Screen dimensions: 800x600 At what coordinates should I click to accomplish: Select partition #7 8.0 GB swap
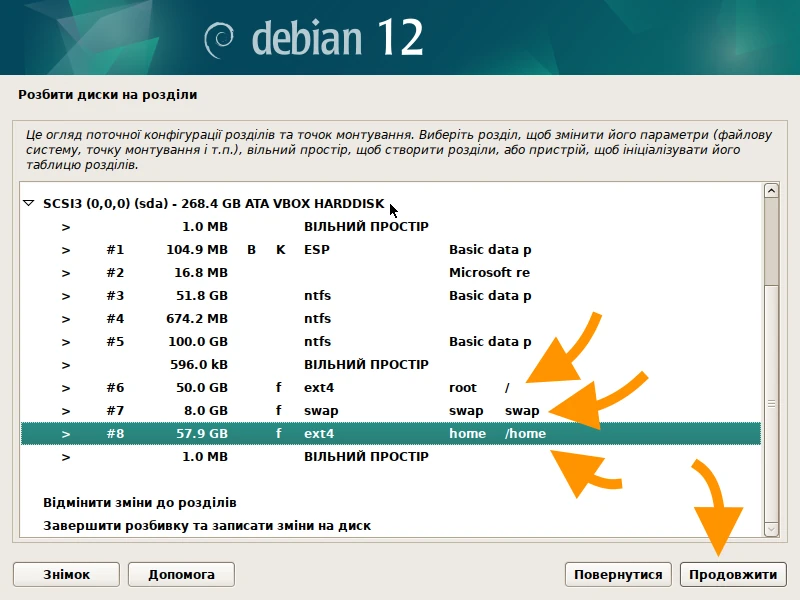tap(391, 410)
